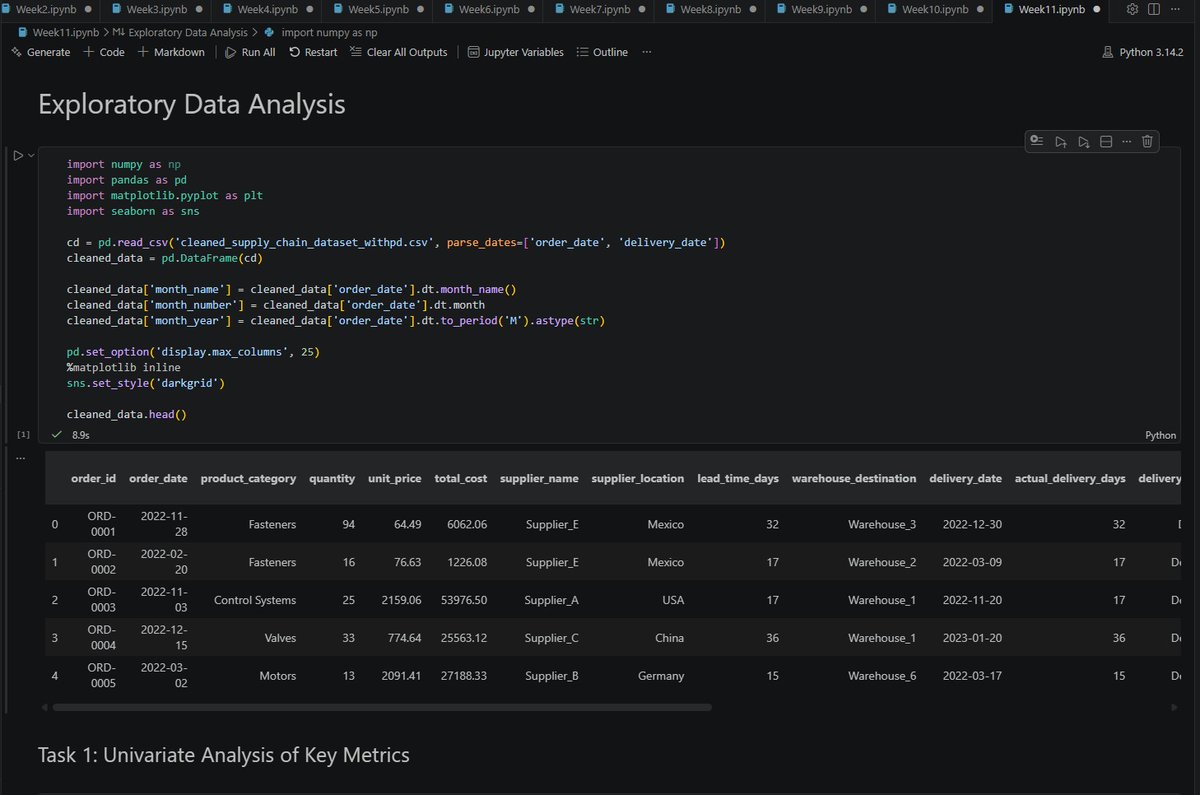Click the Supplier_C name cell
This screenshot has width=1200, height=795.
pos(551,638)
